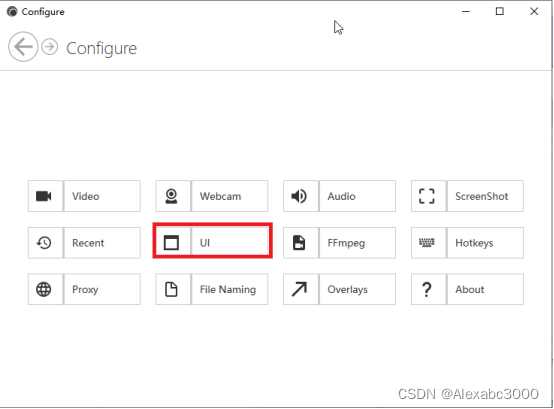Open the About label

point(470,290)
